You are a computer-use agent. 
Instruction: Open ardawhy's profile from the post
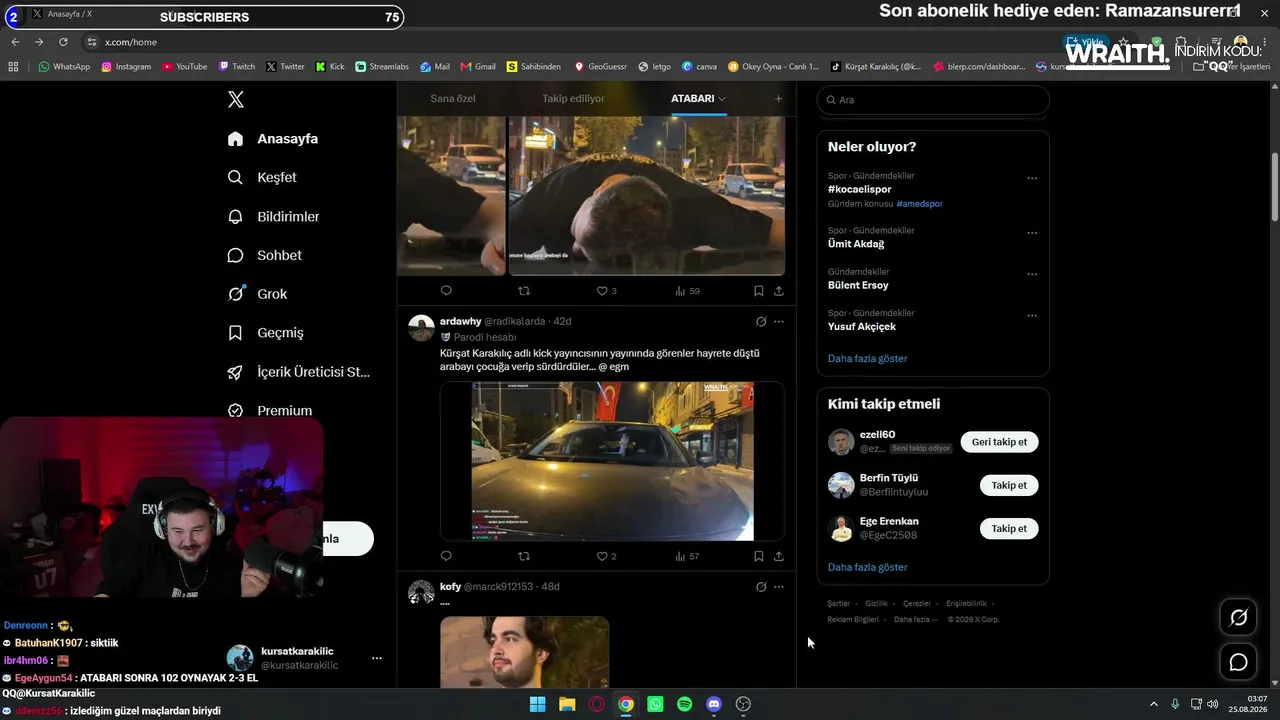pos(460,321)
